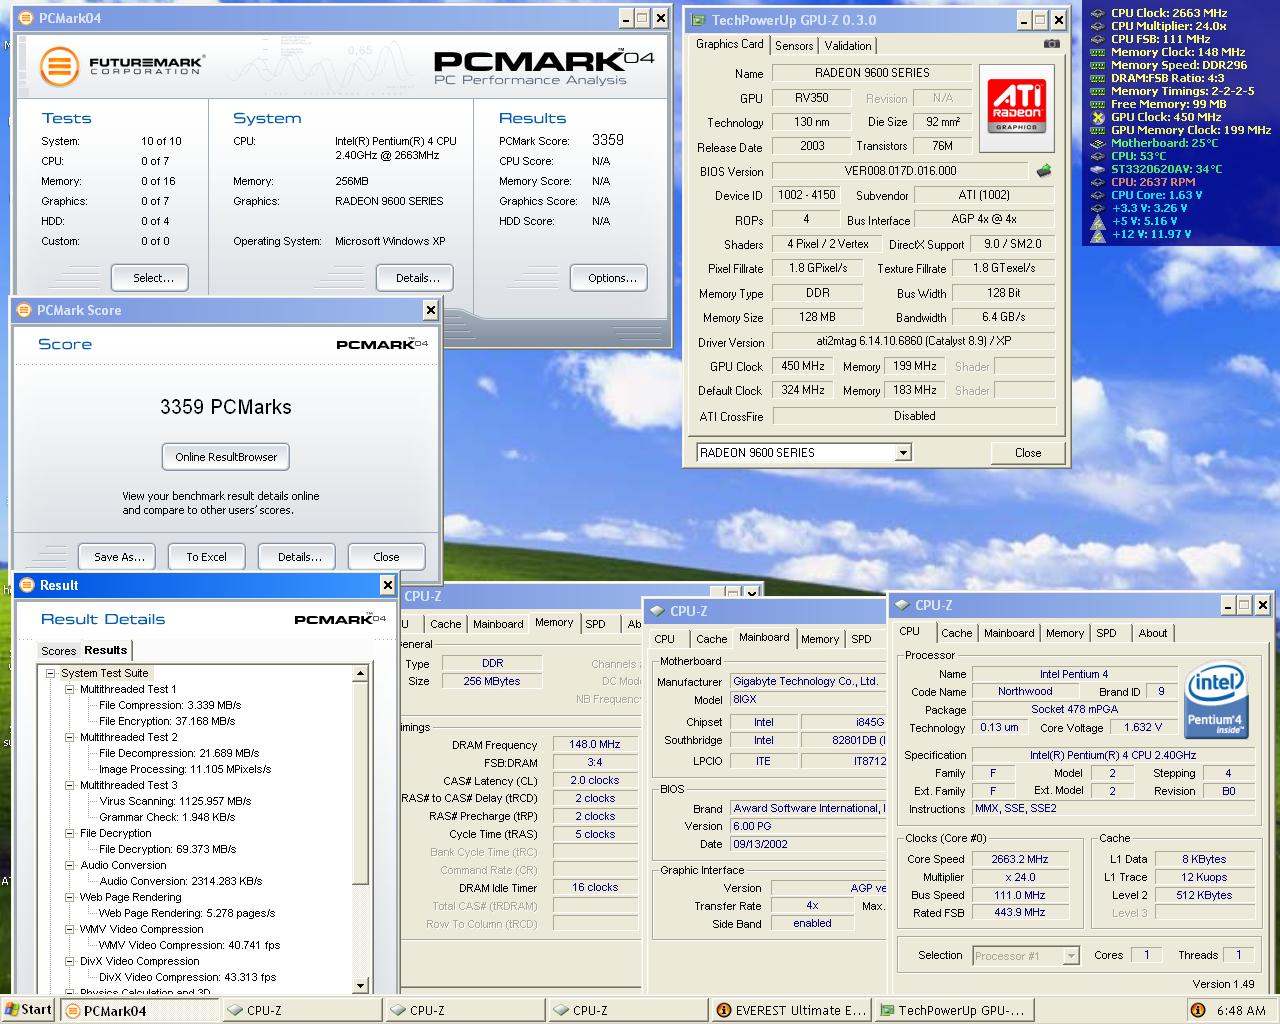Click GPU-Z camera screenshot icon

pyautogui.click(x=1051, y=44)
